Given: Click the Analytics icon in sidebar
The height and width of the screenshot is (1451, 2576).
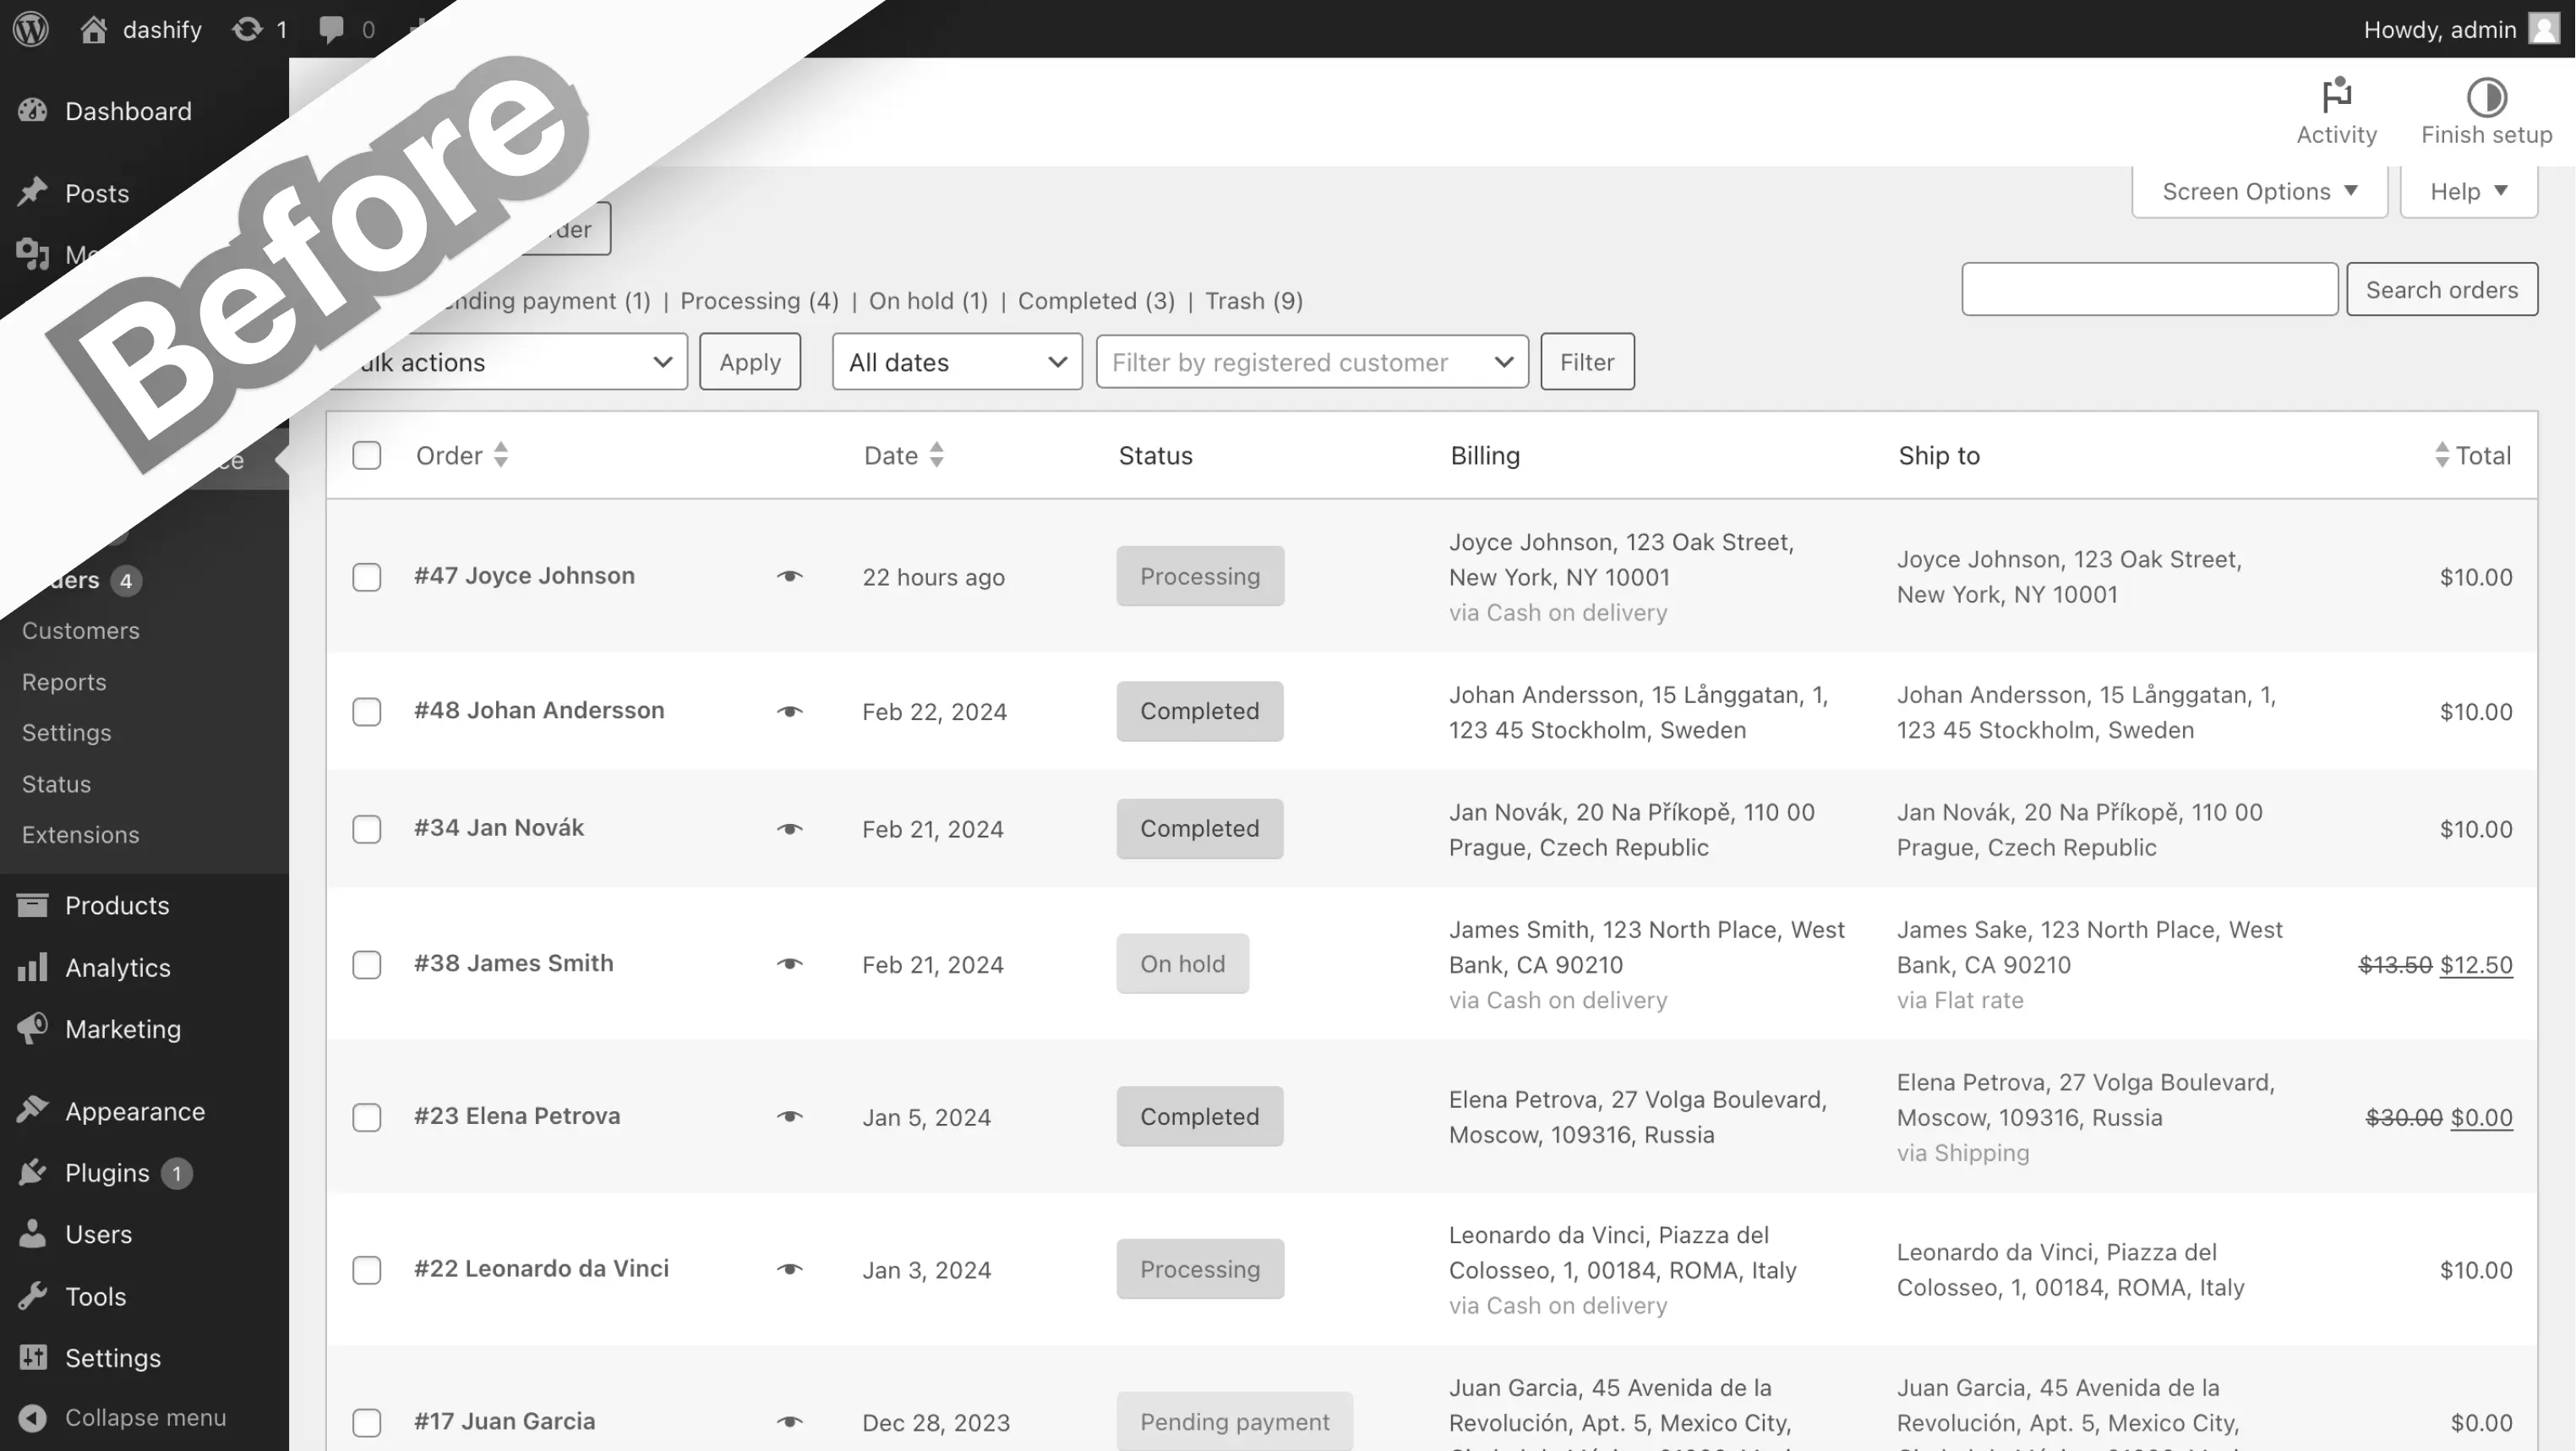Looking at the screenshot, I should coord(32,966).
